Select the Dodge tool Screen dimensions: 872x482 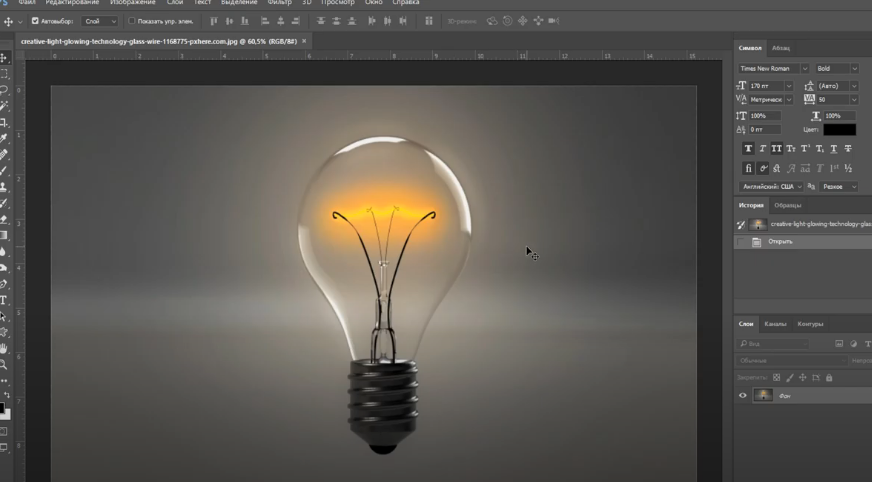4,267
